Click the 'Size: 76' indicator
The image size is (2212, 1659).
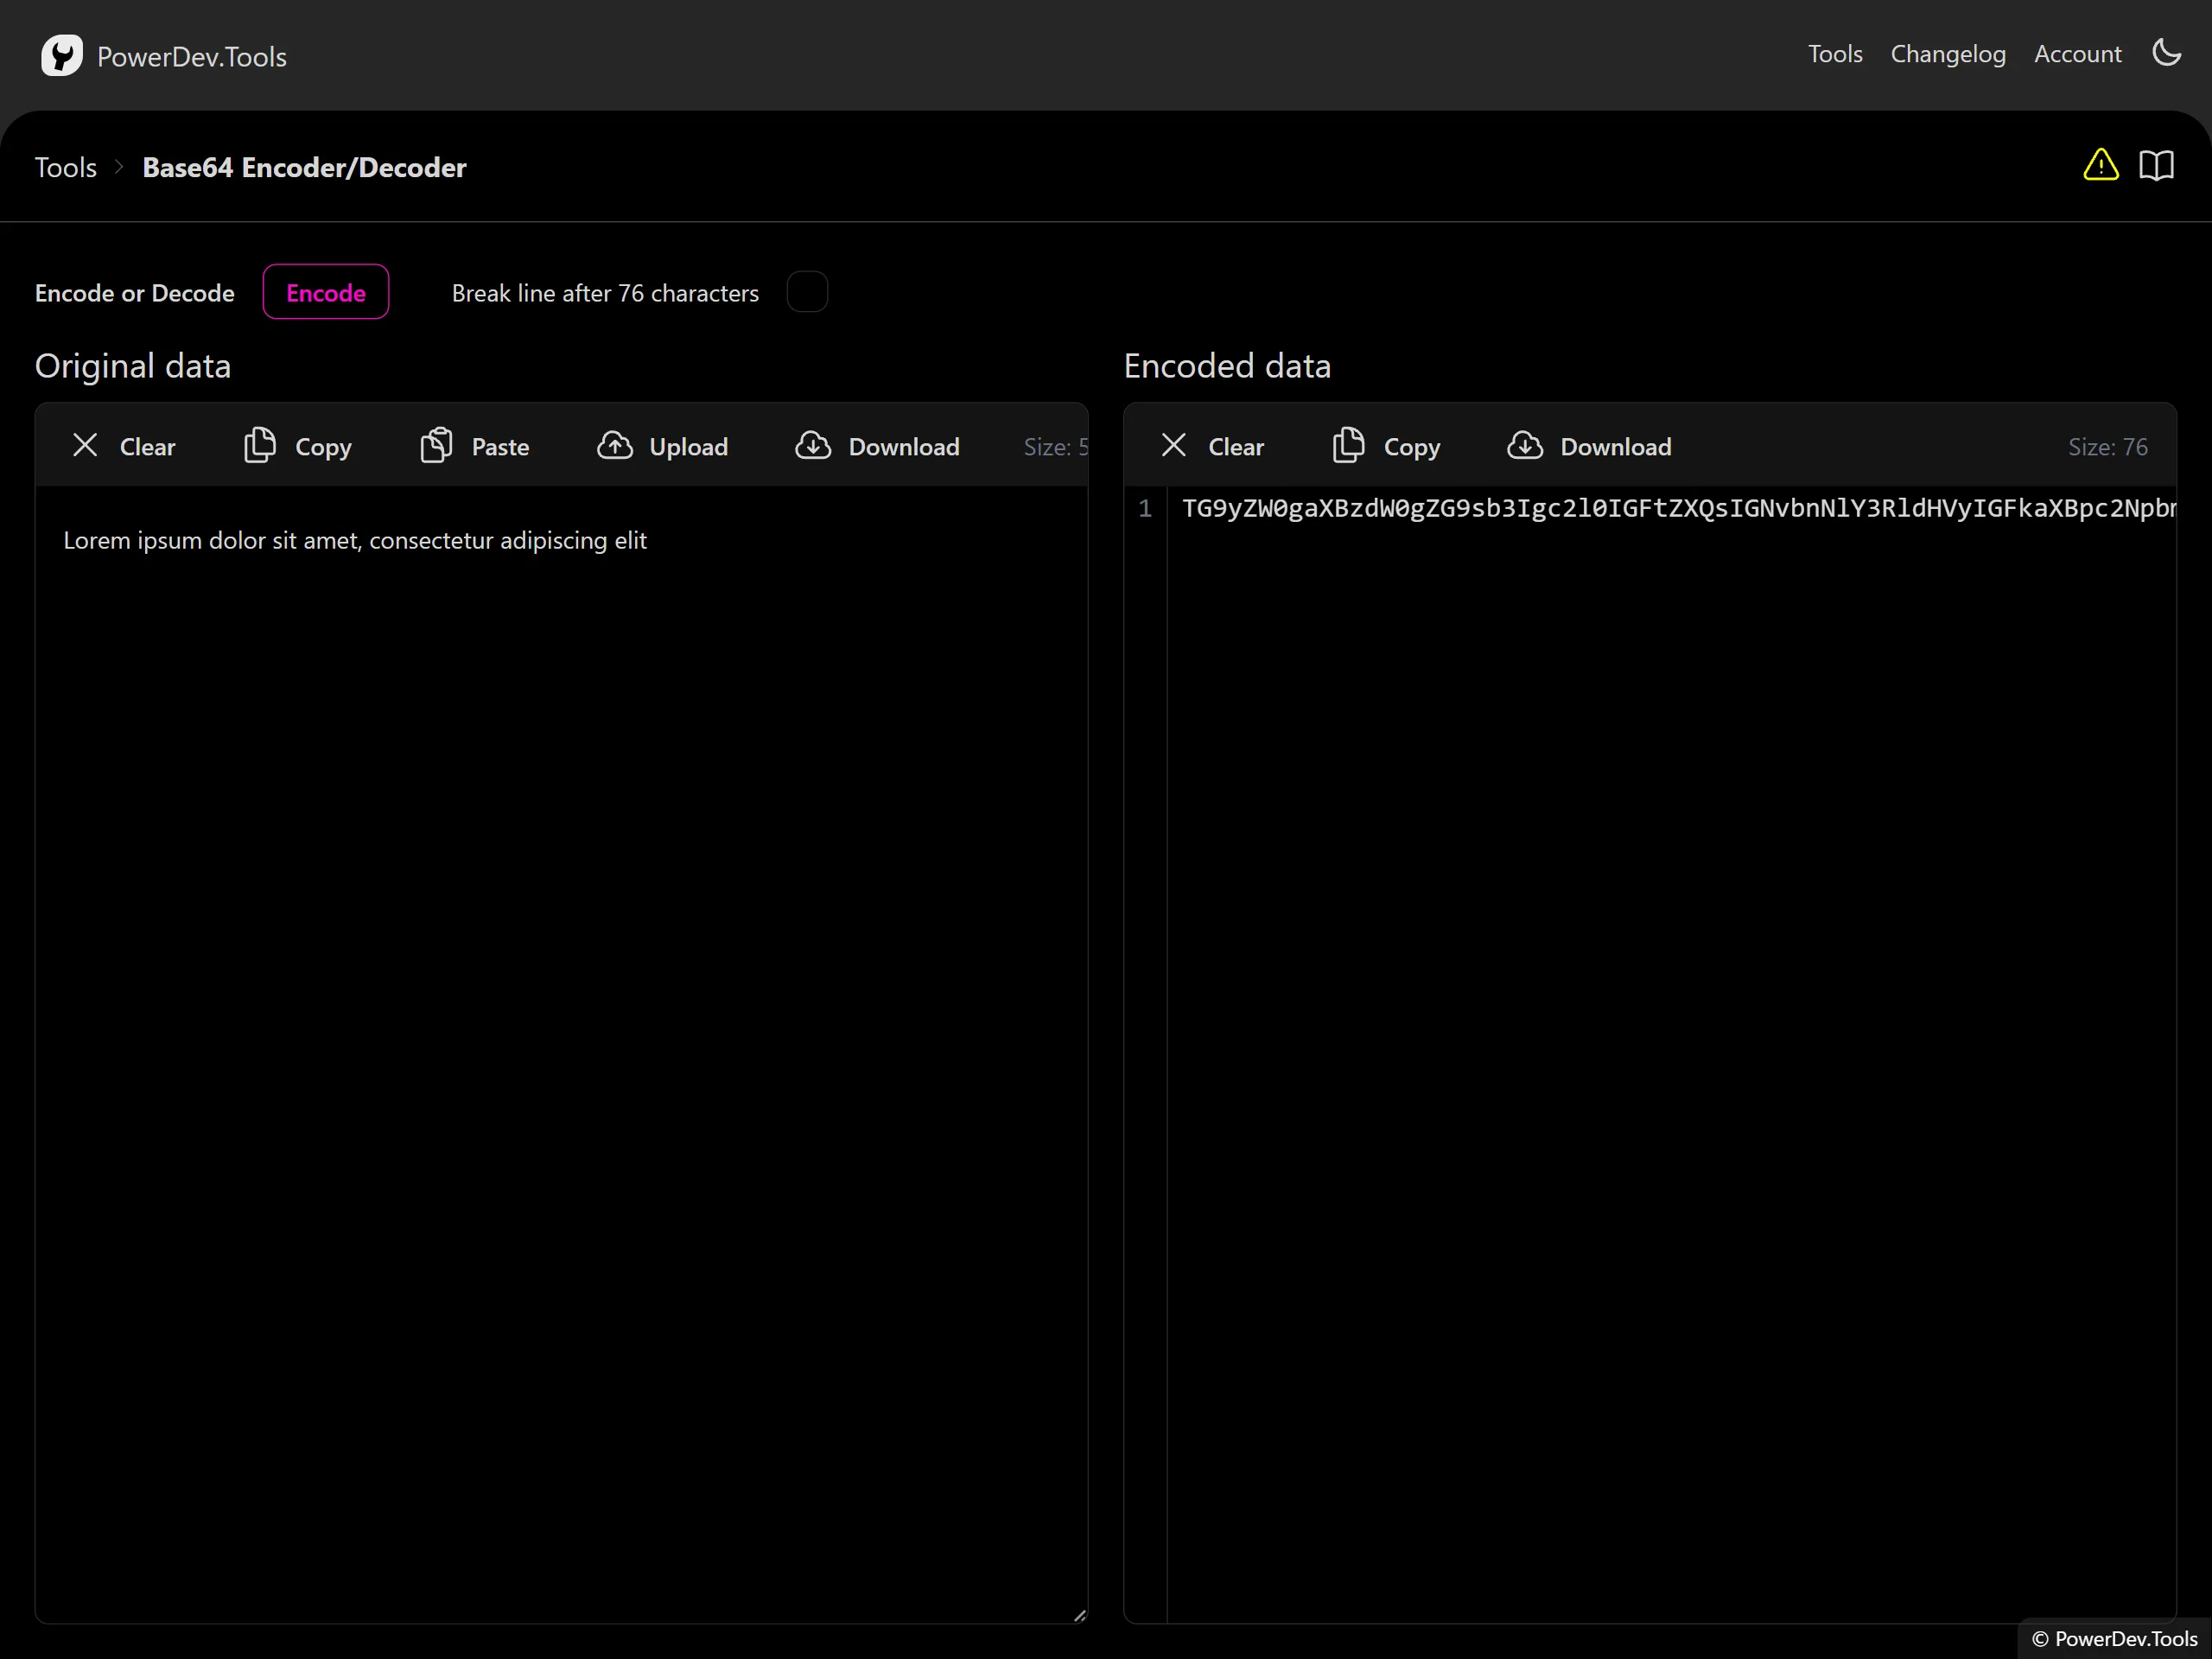pos(2107,447)
